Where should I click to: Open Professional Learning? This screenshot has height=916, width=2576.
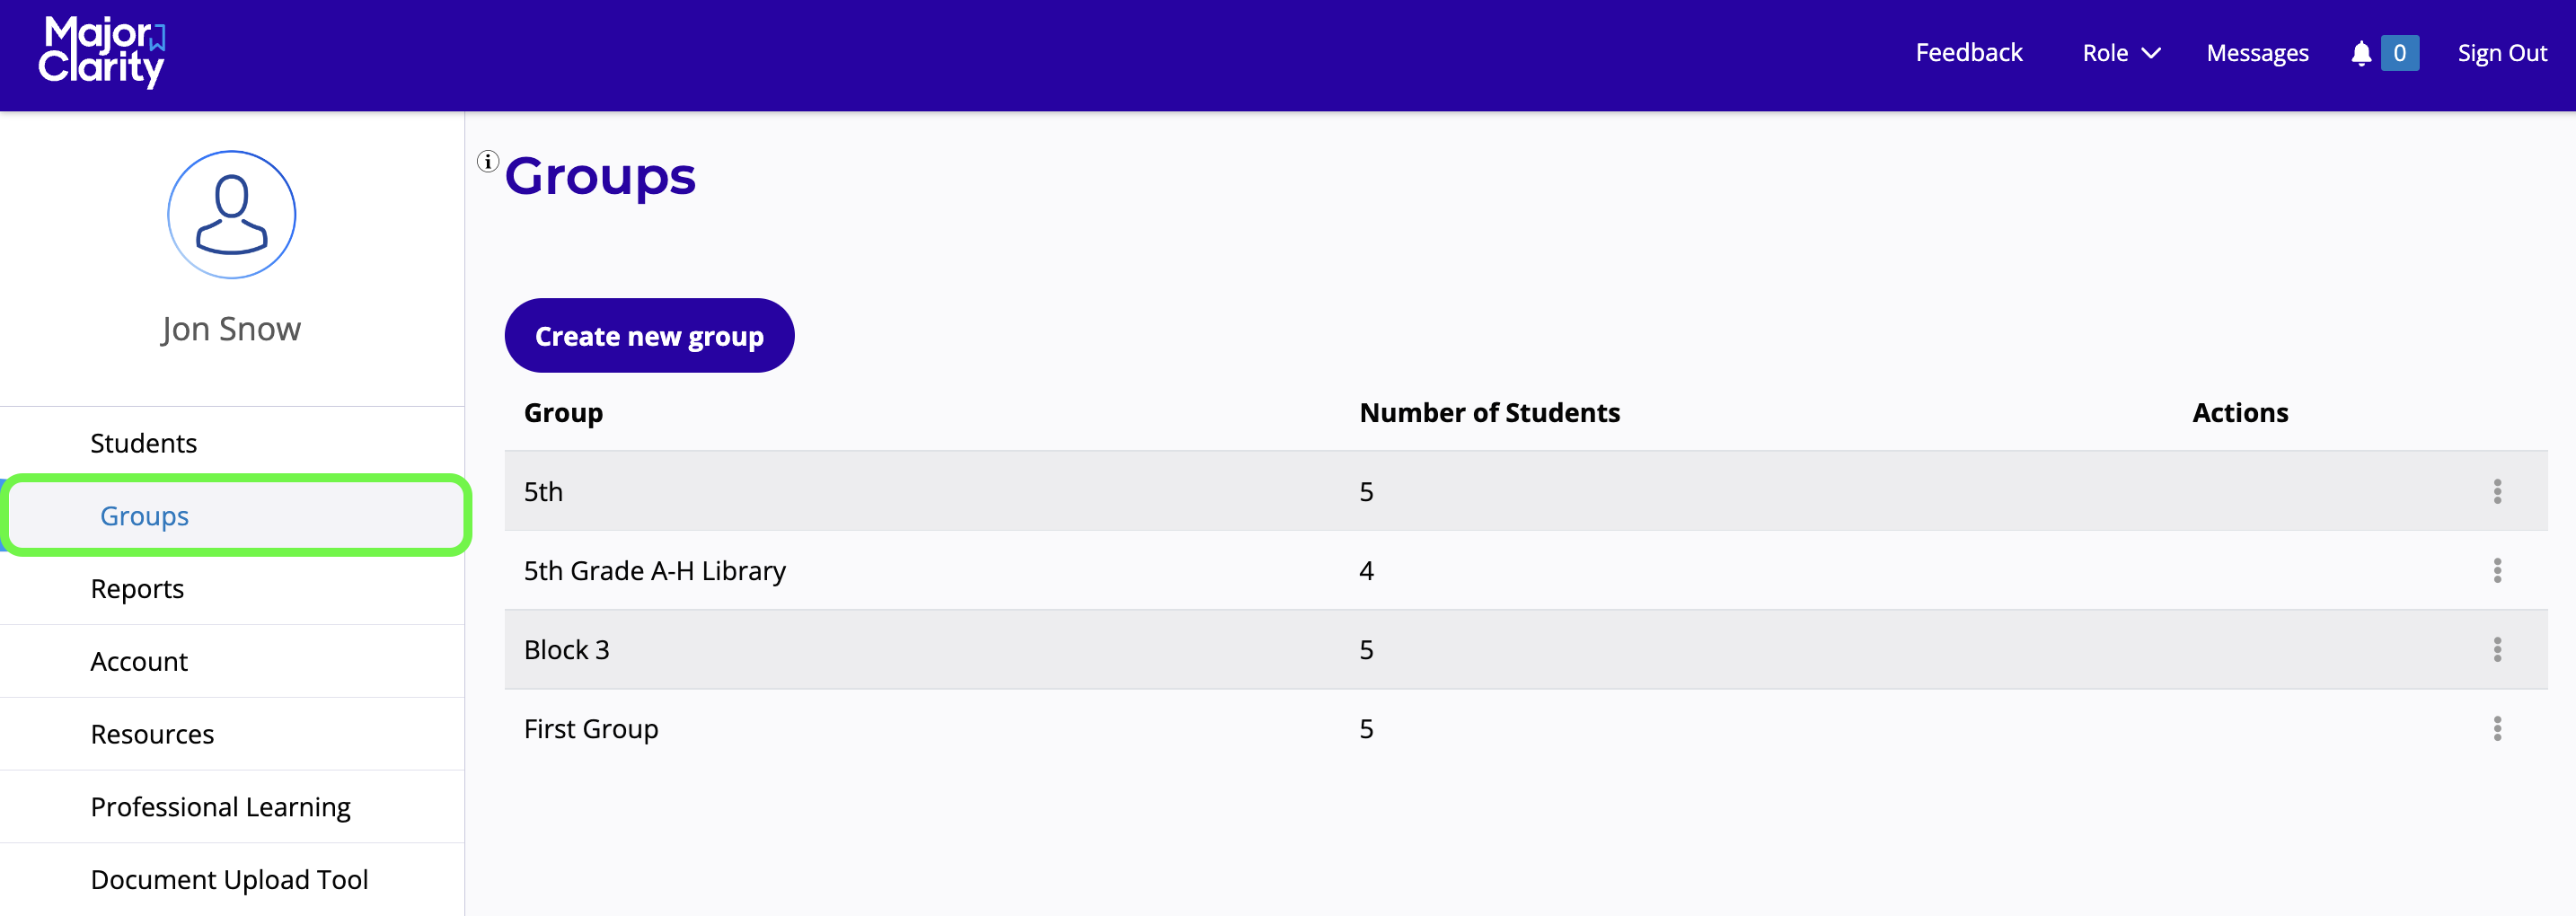(x=220, y=806)
